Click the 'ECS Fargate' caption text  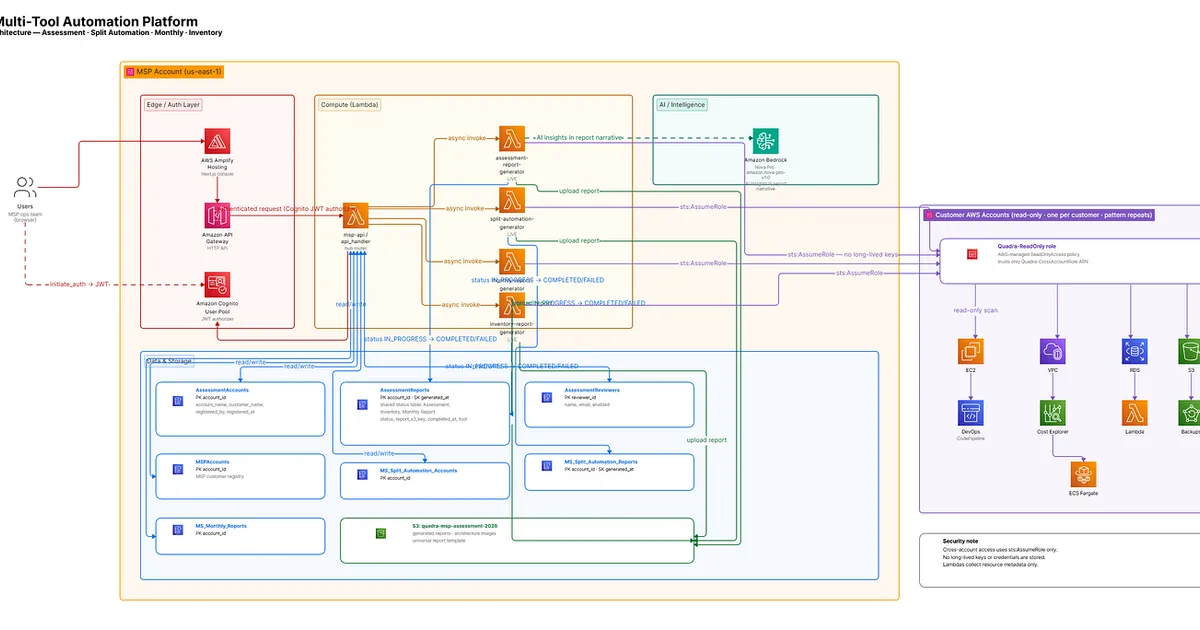pos(1084,493)
